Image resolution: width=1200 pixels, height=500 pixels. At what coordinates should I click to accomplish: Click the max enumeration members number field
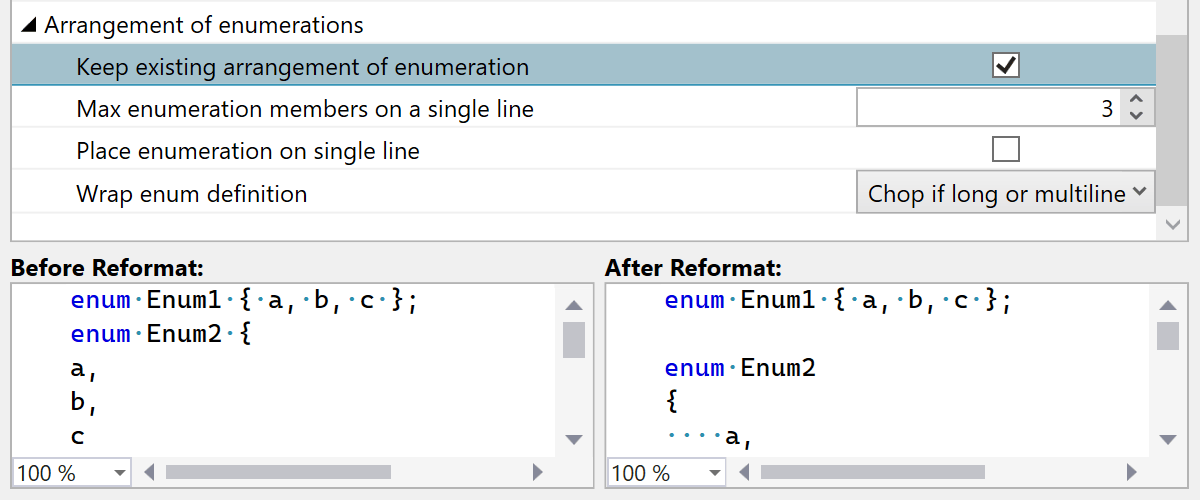(988, 109)
